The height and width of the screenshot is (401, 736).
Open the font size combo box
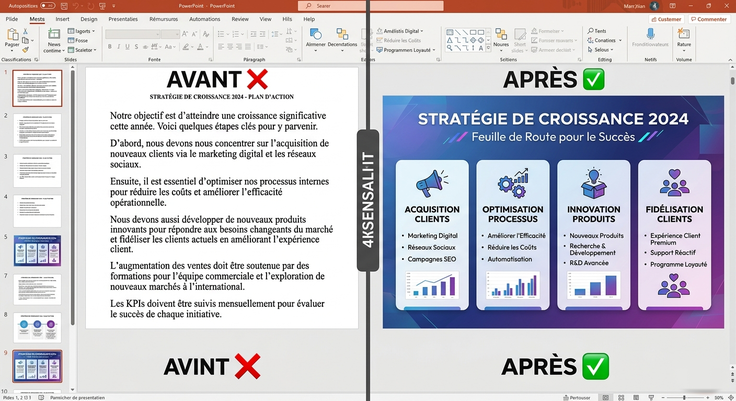point(170,34)
